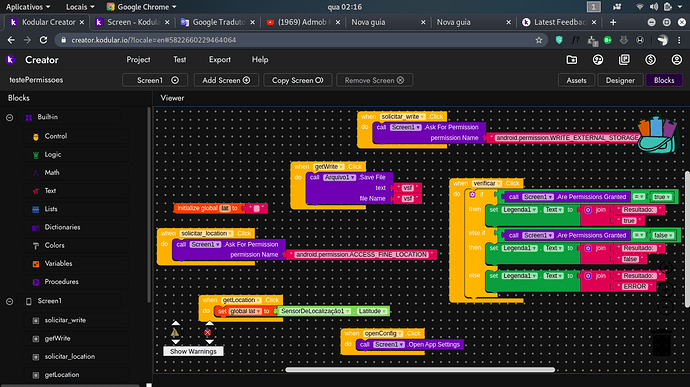
Task: Reload the page in Chrome
Action: pos(43,40)
